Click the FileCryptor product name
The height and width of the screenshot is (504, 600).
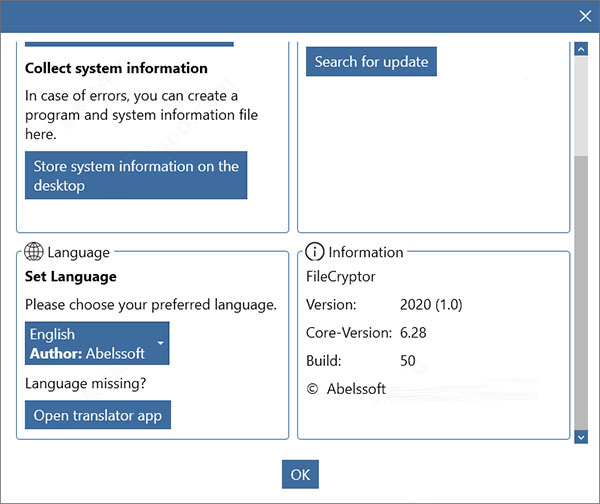(340, 276)
